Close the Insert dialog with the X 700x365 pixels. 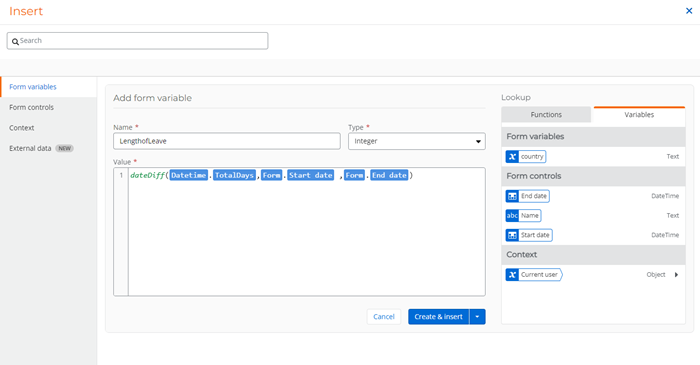[x=689, y=11]
